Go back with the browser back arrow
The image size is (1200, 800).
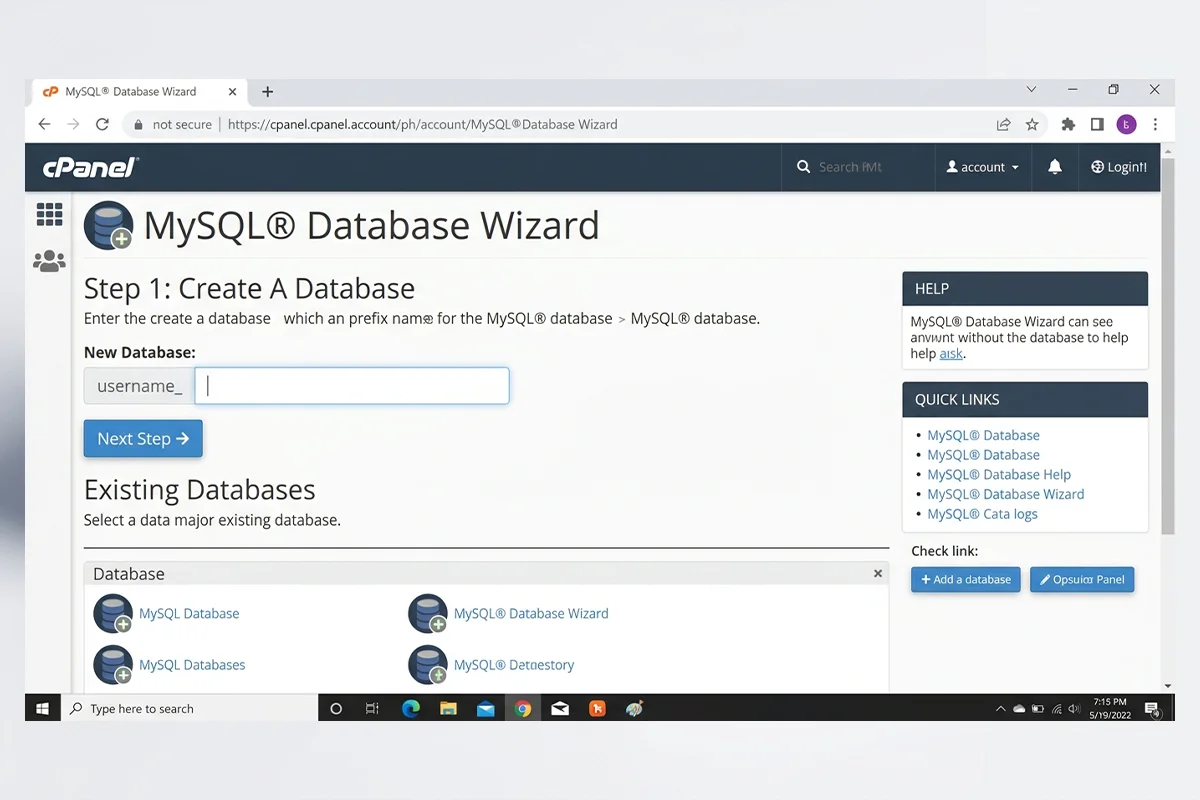point(44,124)
